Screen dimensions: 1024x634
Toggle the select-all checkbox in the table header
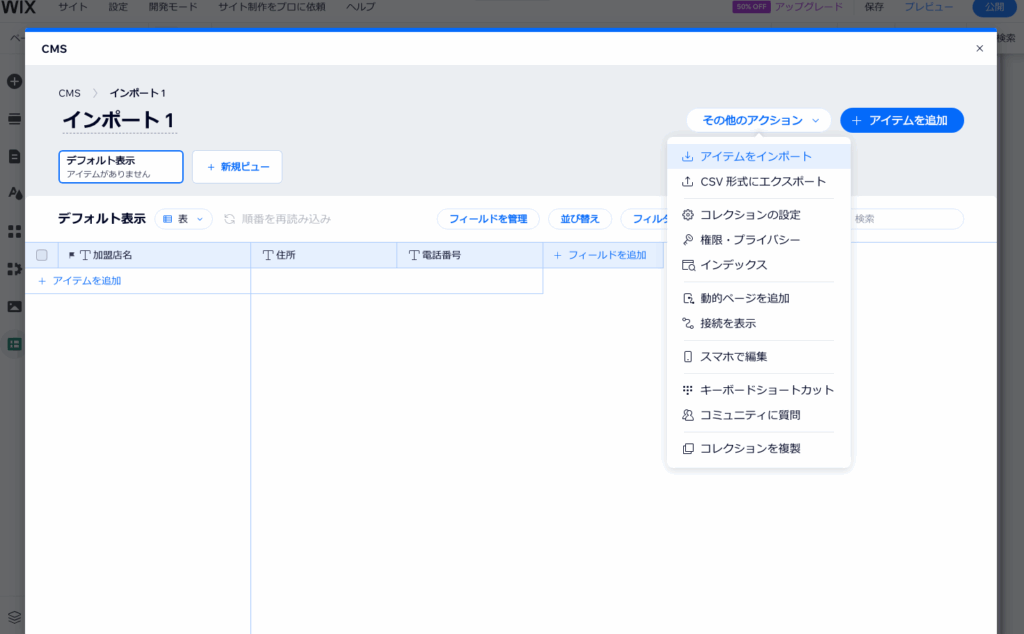(41, 255)
